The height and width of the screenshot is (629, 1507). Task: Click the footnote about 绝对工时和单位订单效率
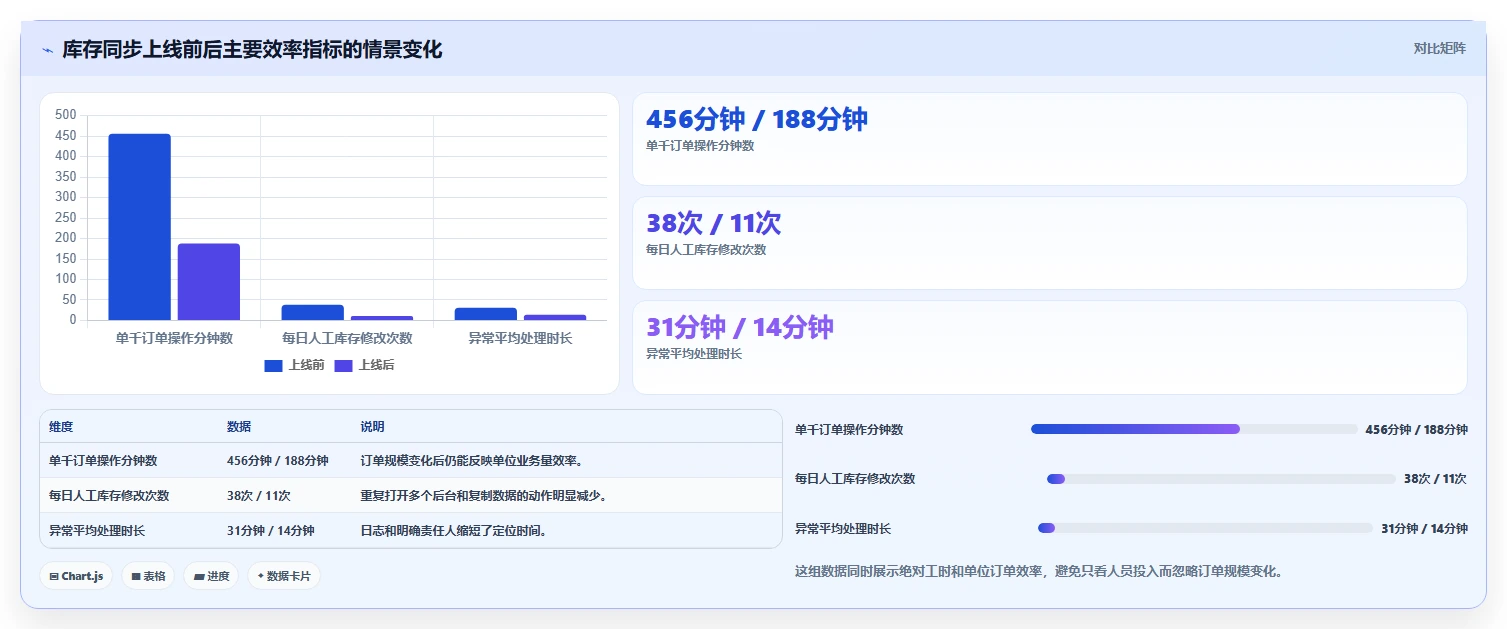point(1039,572)
